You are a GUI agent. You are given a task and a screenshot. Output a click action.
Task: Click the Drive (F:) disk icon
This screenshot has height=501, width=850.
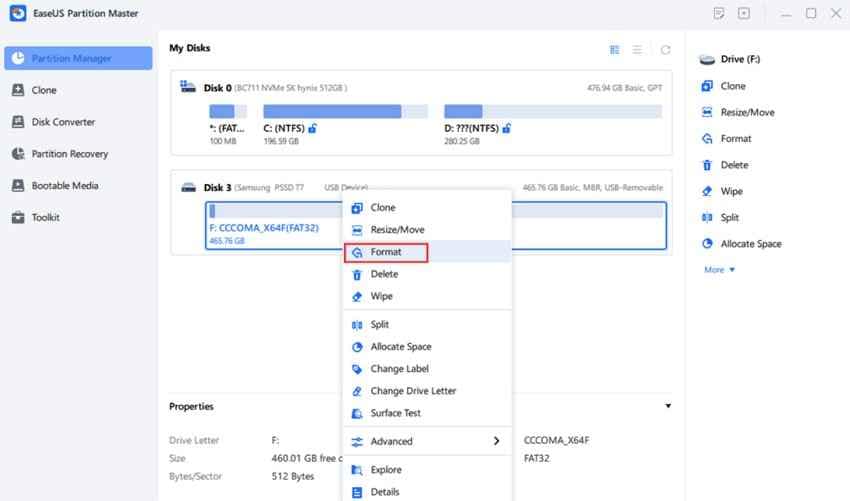pos(707,60)
